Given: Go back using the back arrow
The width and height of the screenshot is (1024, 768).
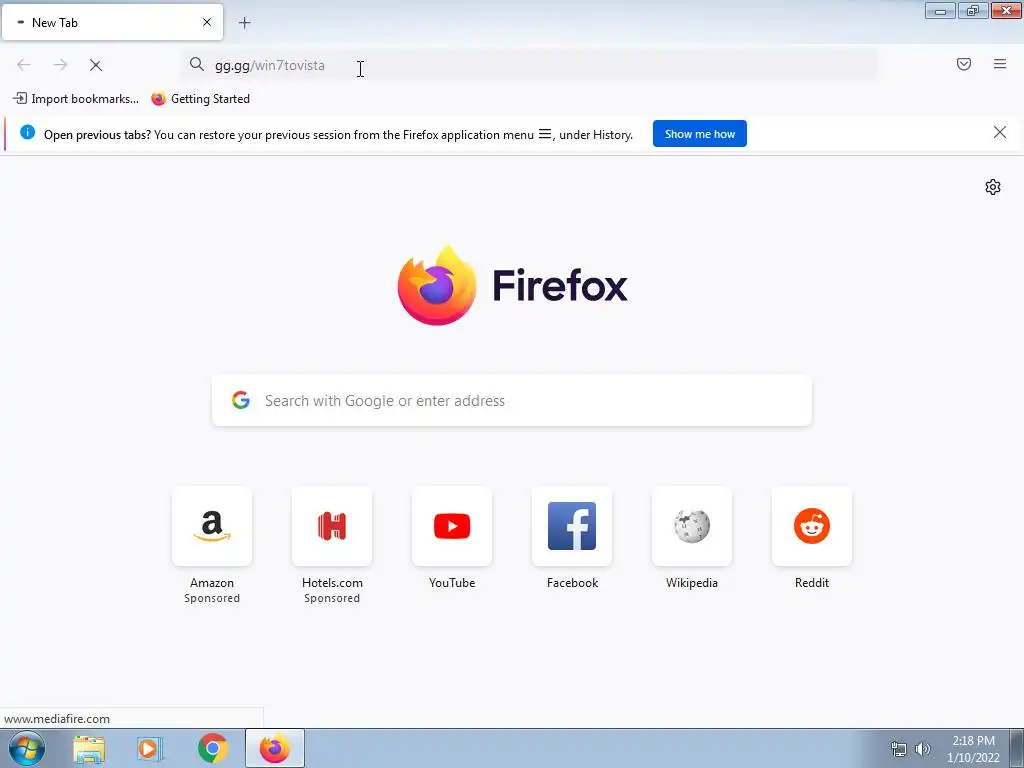Looking at the screenshot, I should click(24, 65).
